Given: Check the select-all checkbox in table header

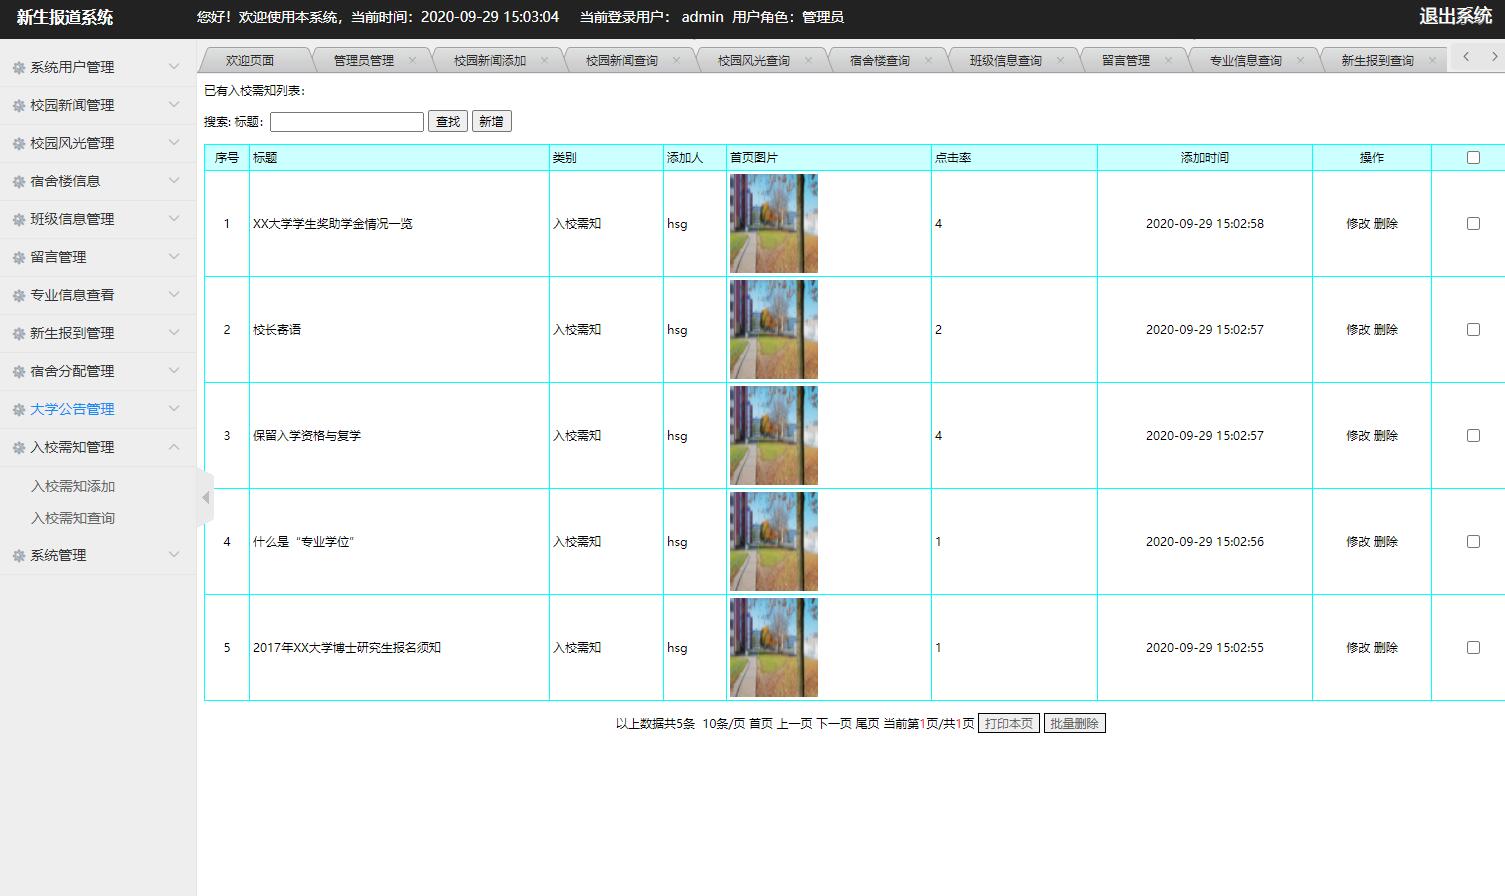Looking at the screenshot, I should pyautogui.click(x=1472, y=157).
